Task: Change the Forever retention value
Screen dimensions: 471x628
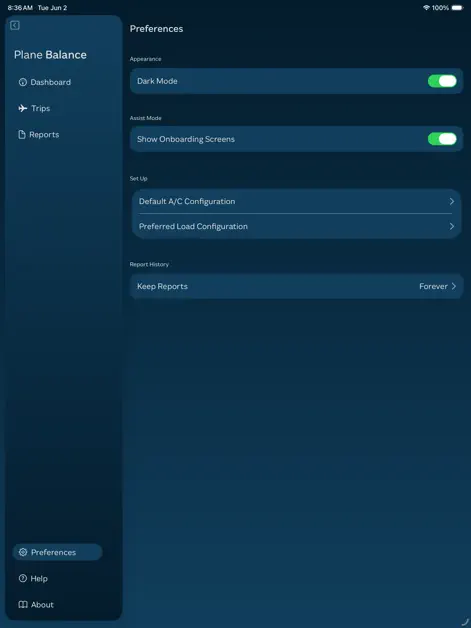Action: coord(433,286)
